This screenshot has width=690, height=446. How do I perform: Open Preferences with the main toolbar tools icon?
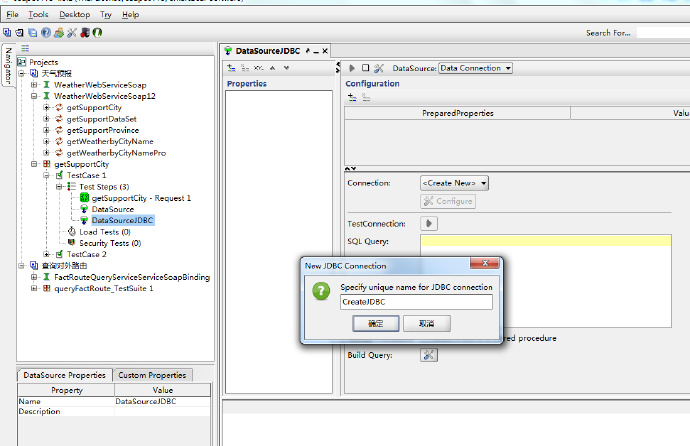point(72,33)
